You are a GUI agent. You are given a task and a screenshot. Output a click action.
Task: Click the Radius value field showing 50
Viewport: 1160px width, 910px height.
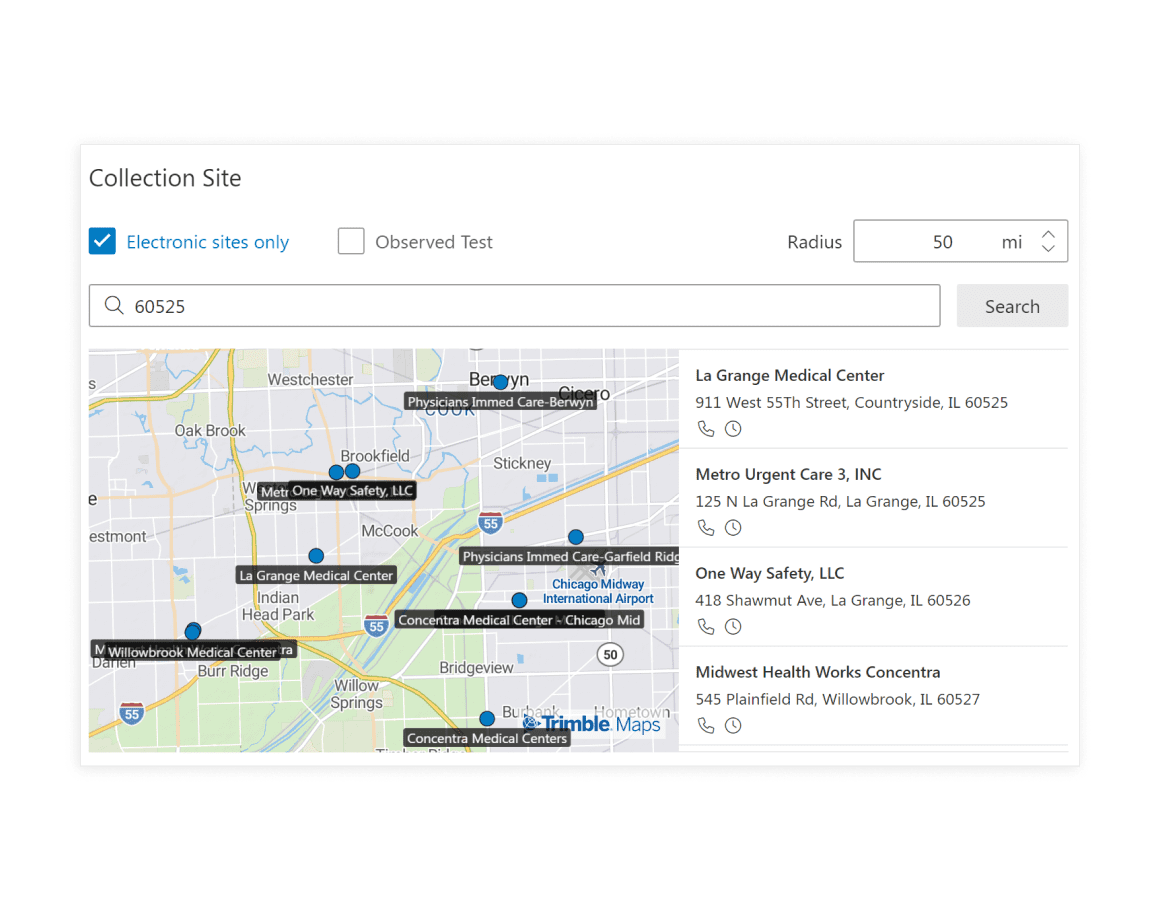(942, 242)
